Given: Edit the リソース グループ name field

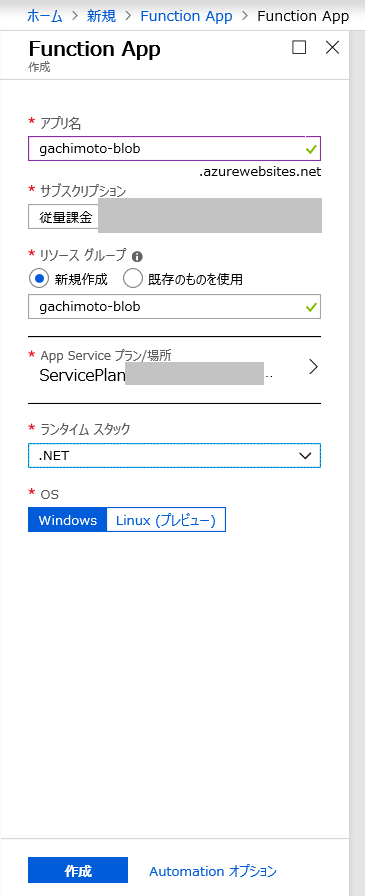Looking at the screenshot, I should click(174, 306).
